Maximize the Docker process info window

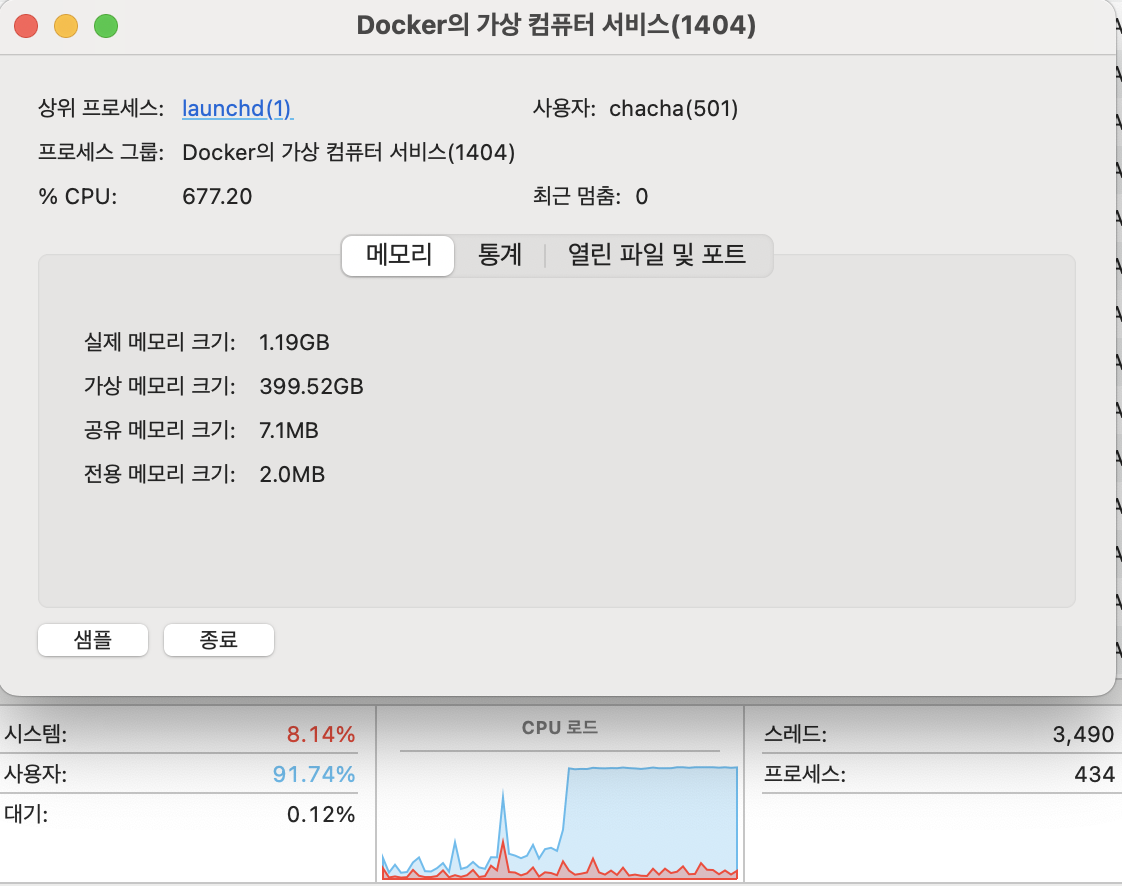[x=106, y=26]
